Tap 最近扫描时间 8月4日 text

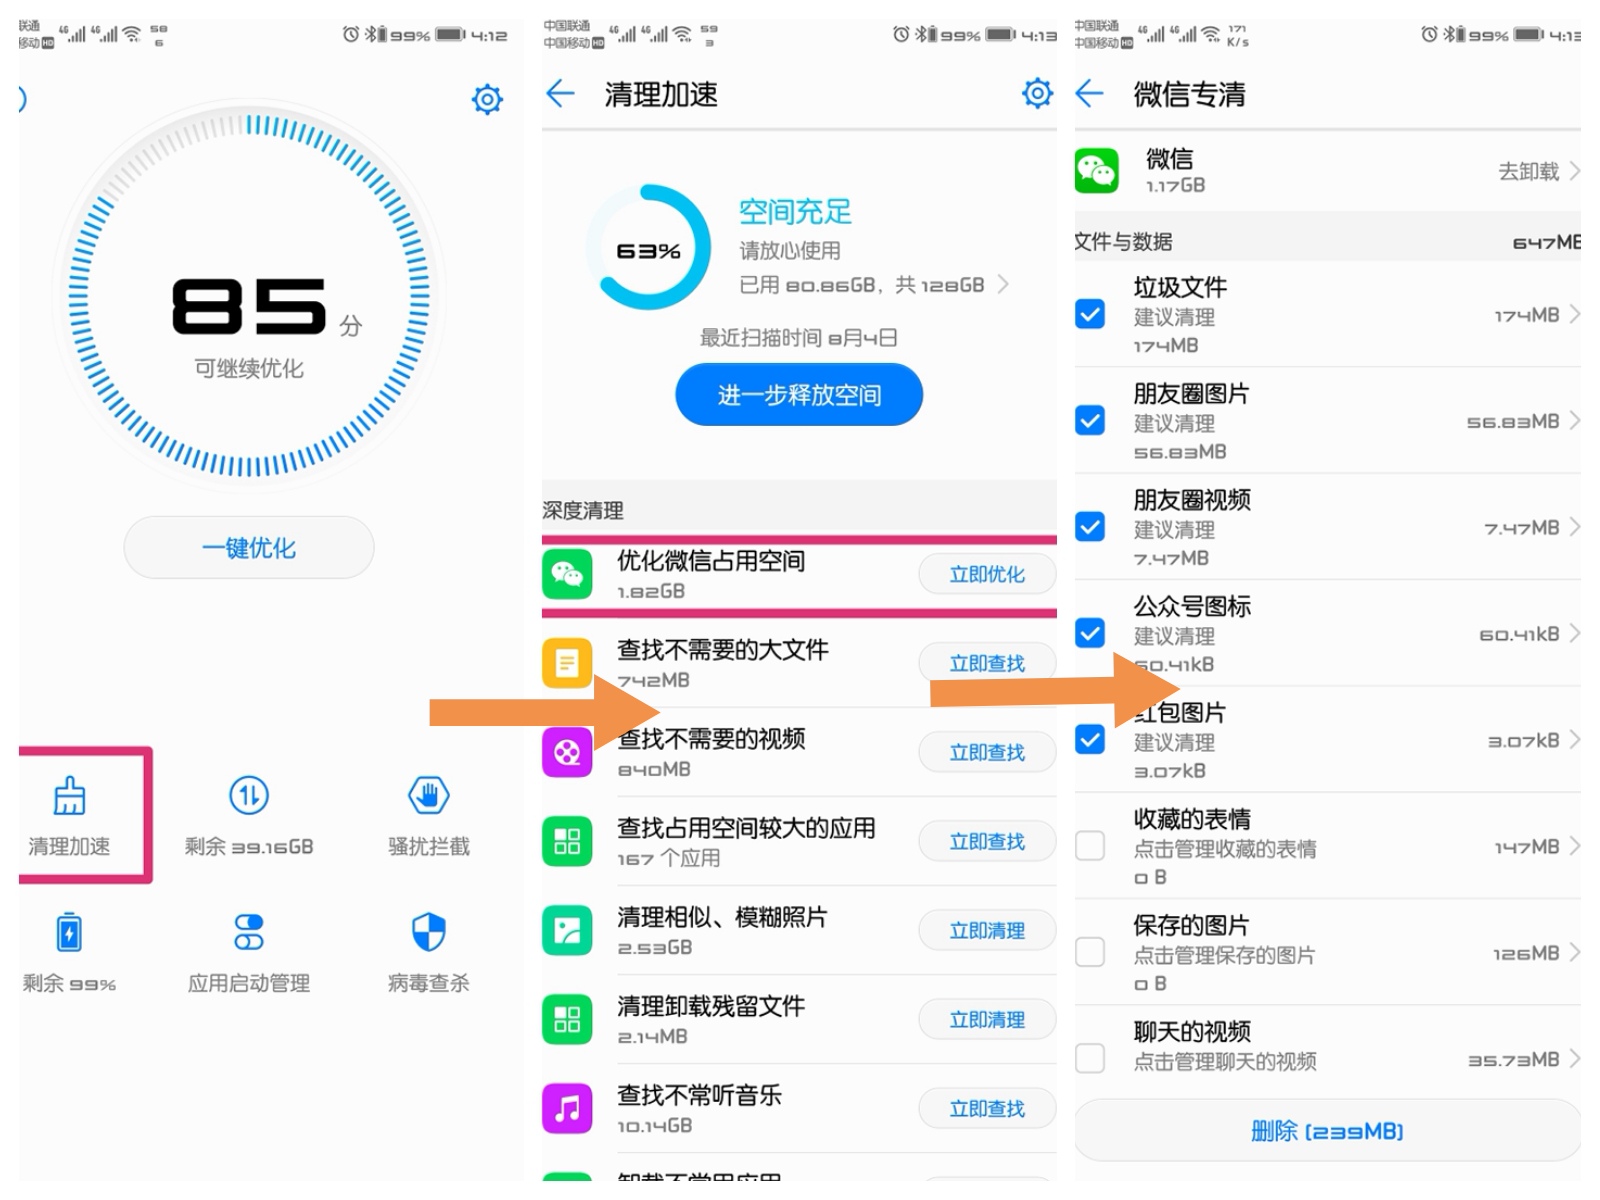[x=798, y=338]
